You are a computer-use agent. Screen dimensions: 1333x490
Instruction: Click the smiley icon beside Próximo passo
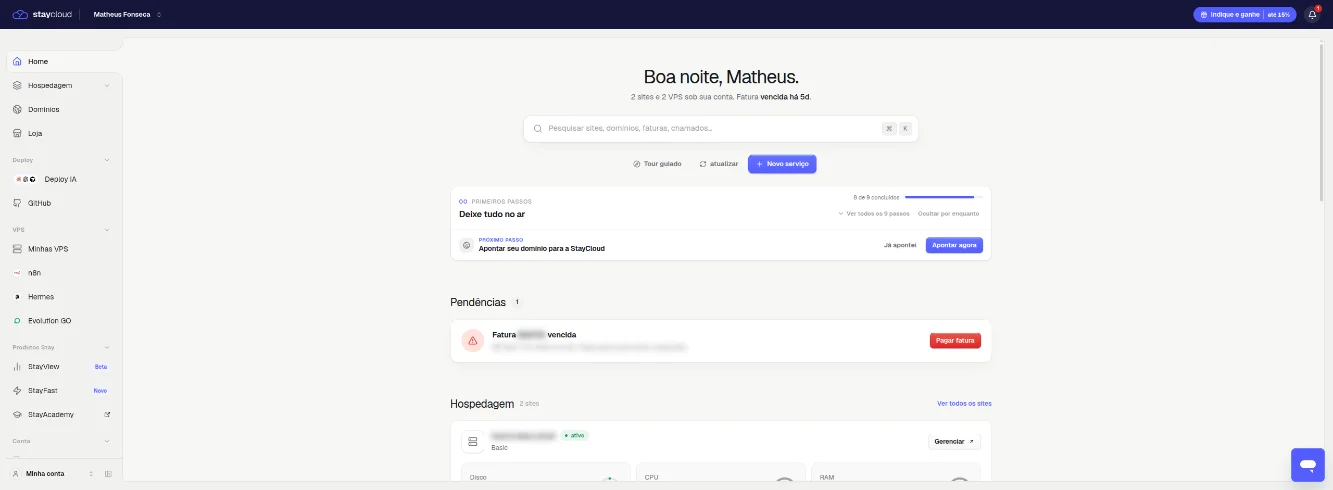click(466, 245)
